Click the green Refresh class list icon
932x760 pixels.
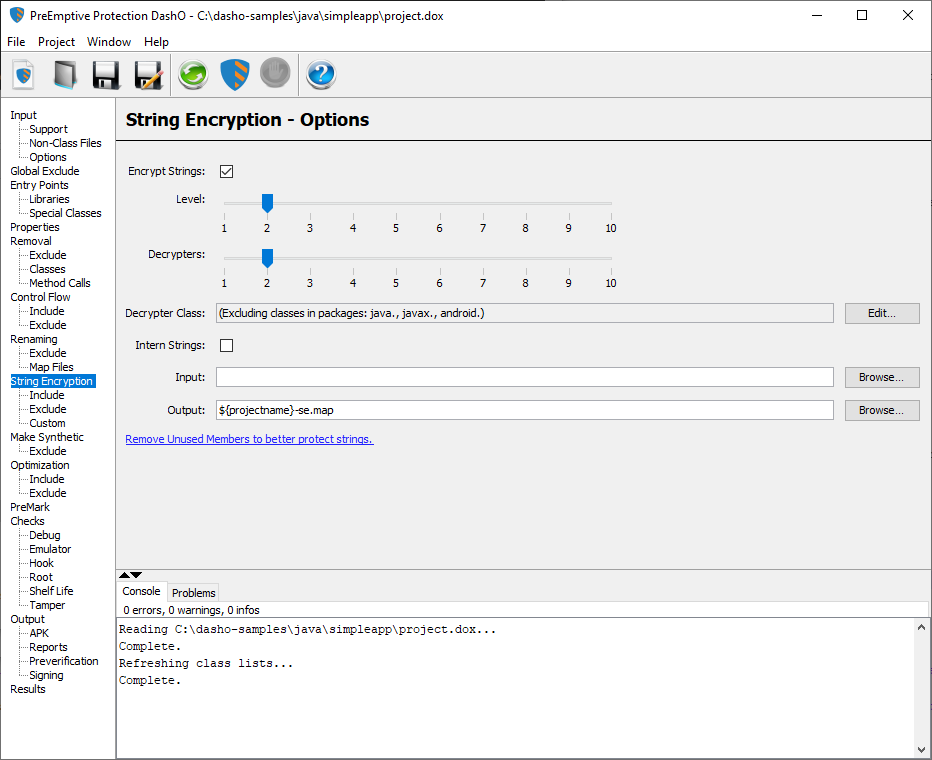pos(193,75)
